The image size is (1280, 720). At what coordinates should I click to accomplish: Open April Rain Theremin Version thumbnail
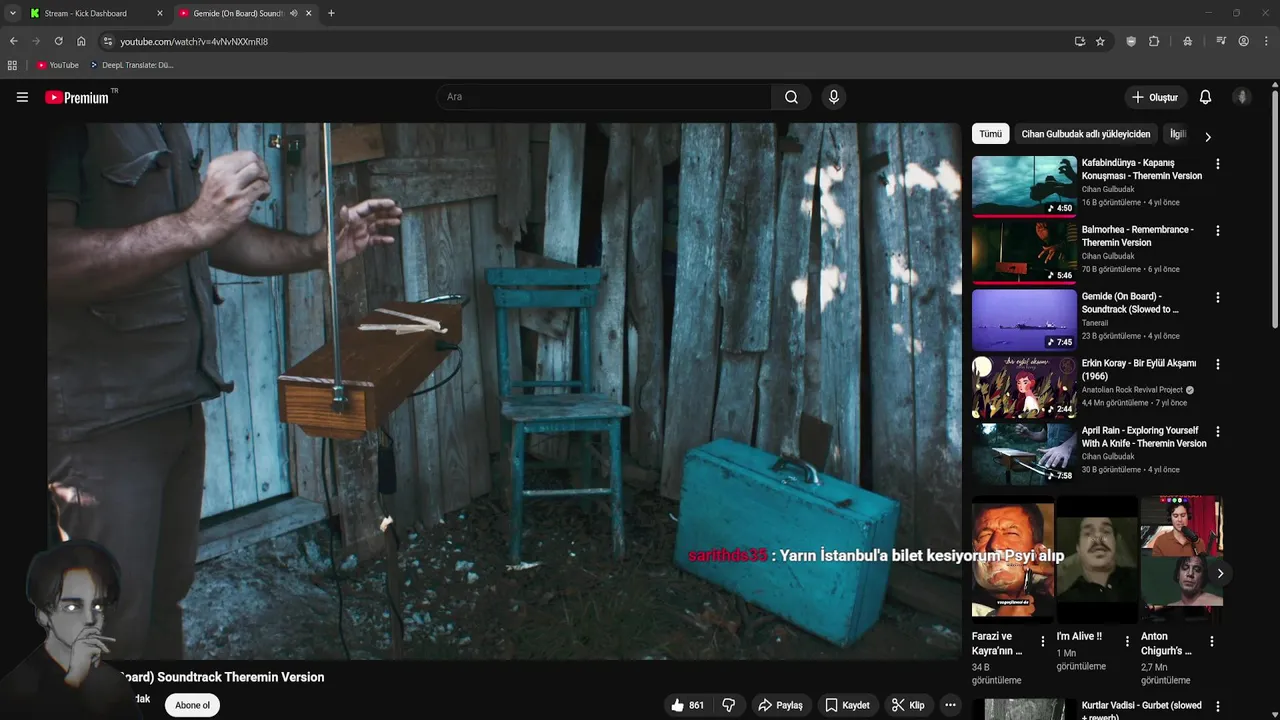(1024, 454)
